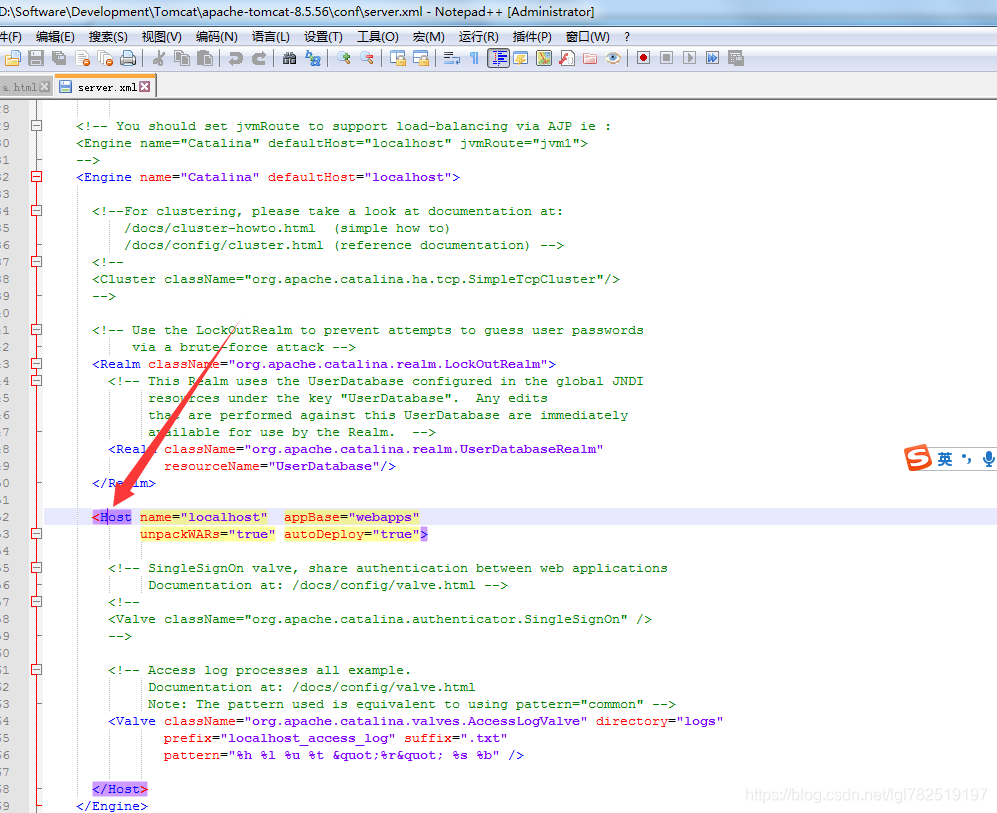Undo the last edit via toolbar
The image size is (997, 813).
click(x=235, y=58)
